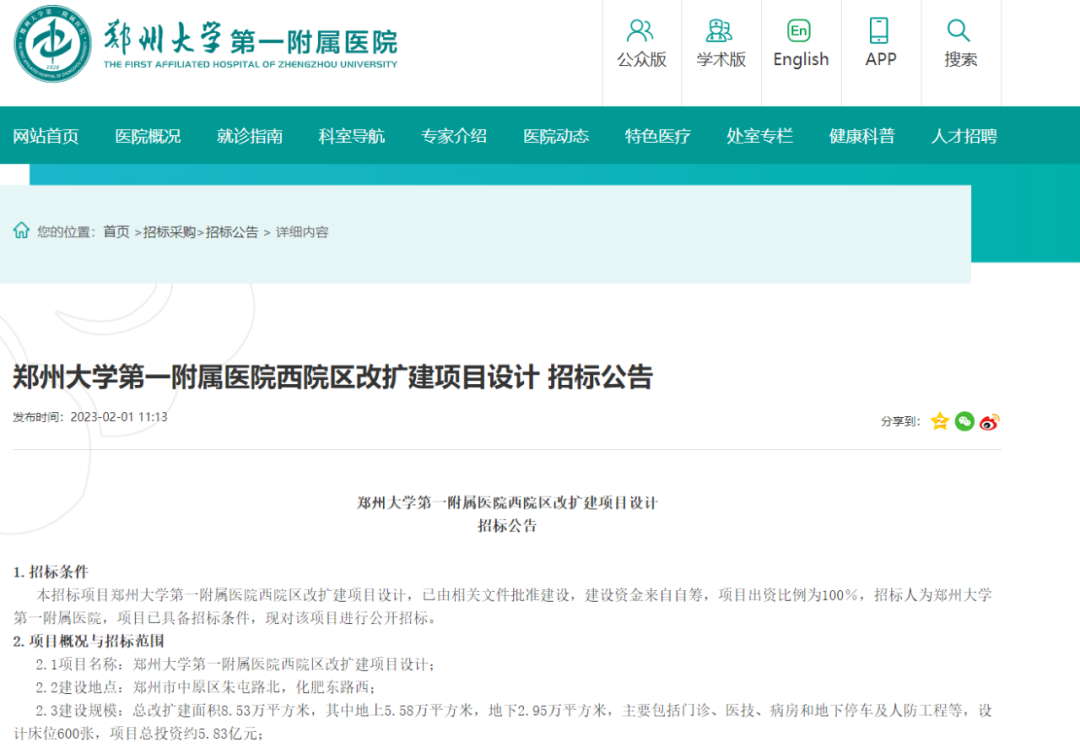Open the 学术版 academic version icon
Viewport: 1080px width, 748px height.
(720, 31)
